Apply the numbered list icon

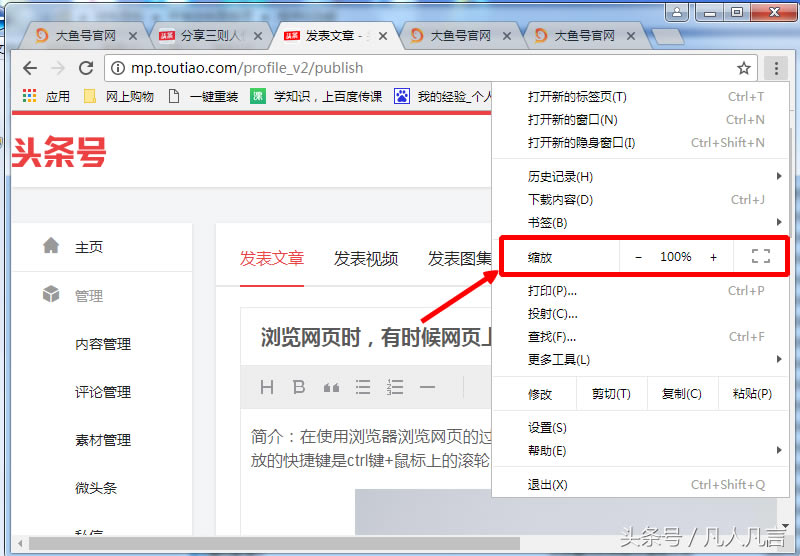coord(395,387)
